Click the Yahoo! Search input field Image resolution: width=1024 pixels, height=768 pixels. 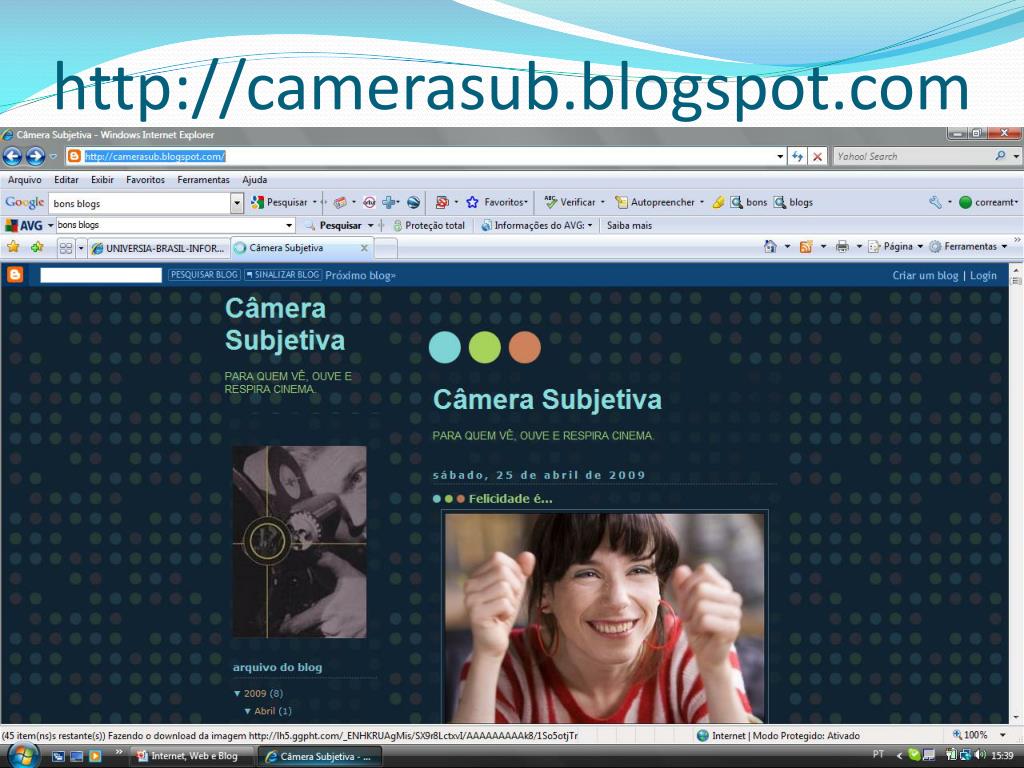(912, 156)
